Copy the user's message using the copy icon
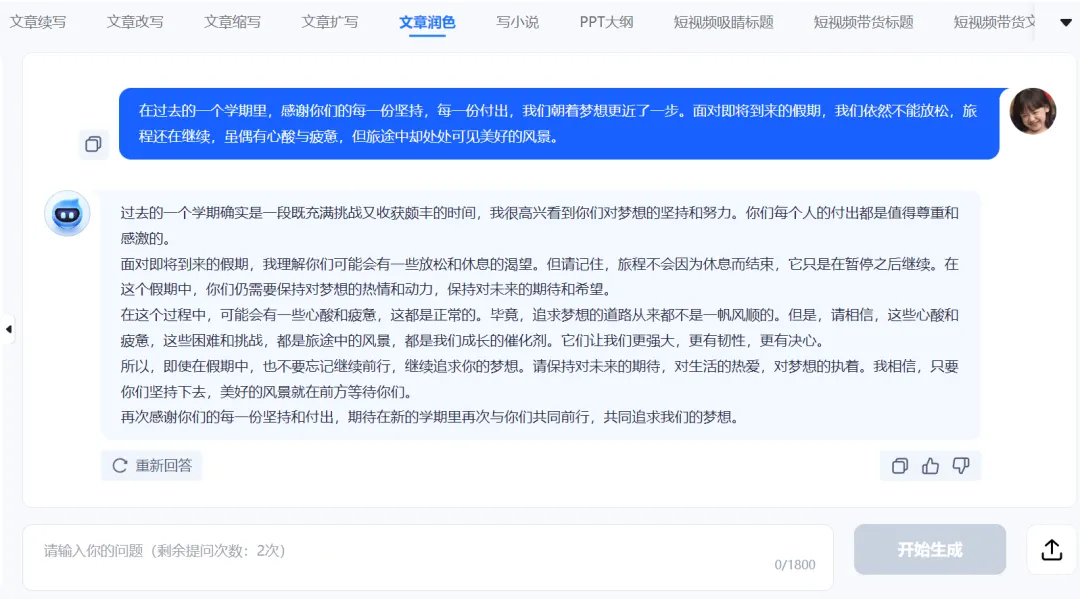Screen dimensions: 1080x599 point(94,144)
